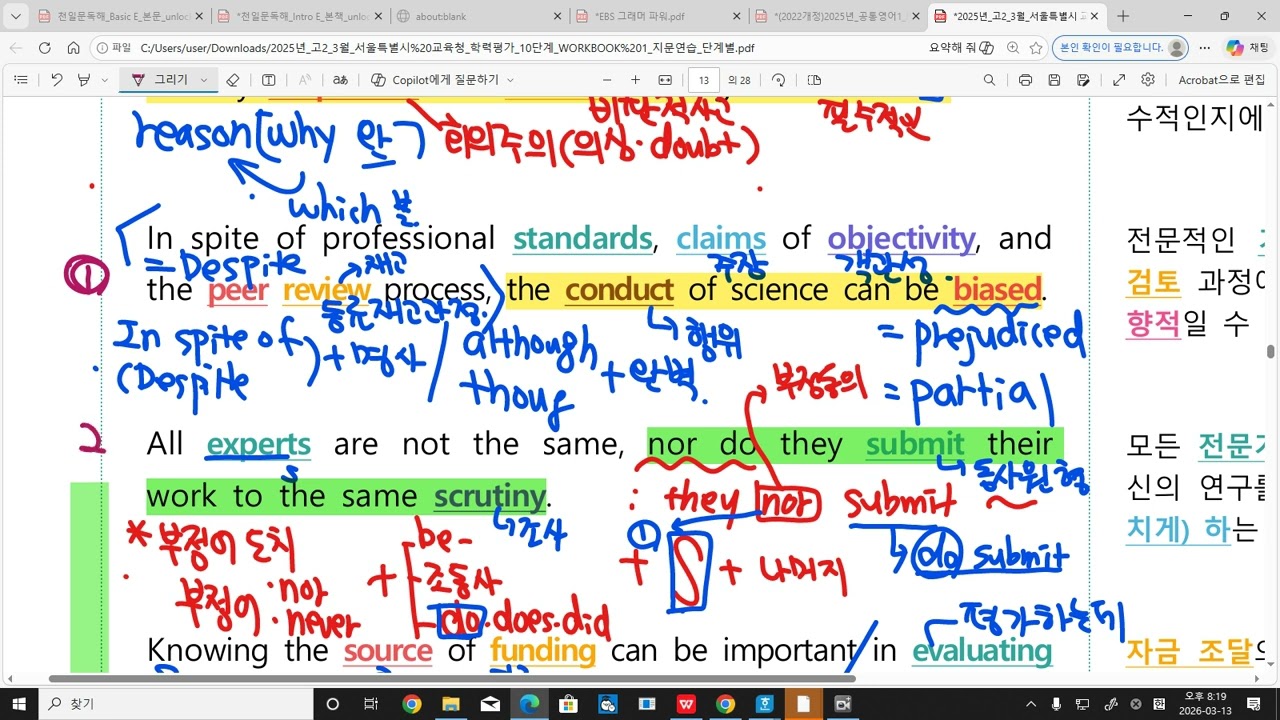The width and height of the screenshot is (1280, 720).
Task: Open Microsoft Edge from taskbar
Action: coord(529,703)
